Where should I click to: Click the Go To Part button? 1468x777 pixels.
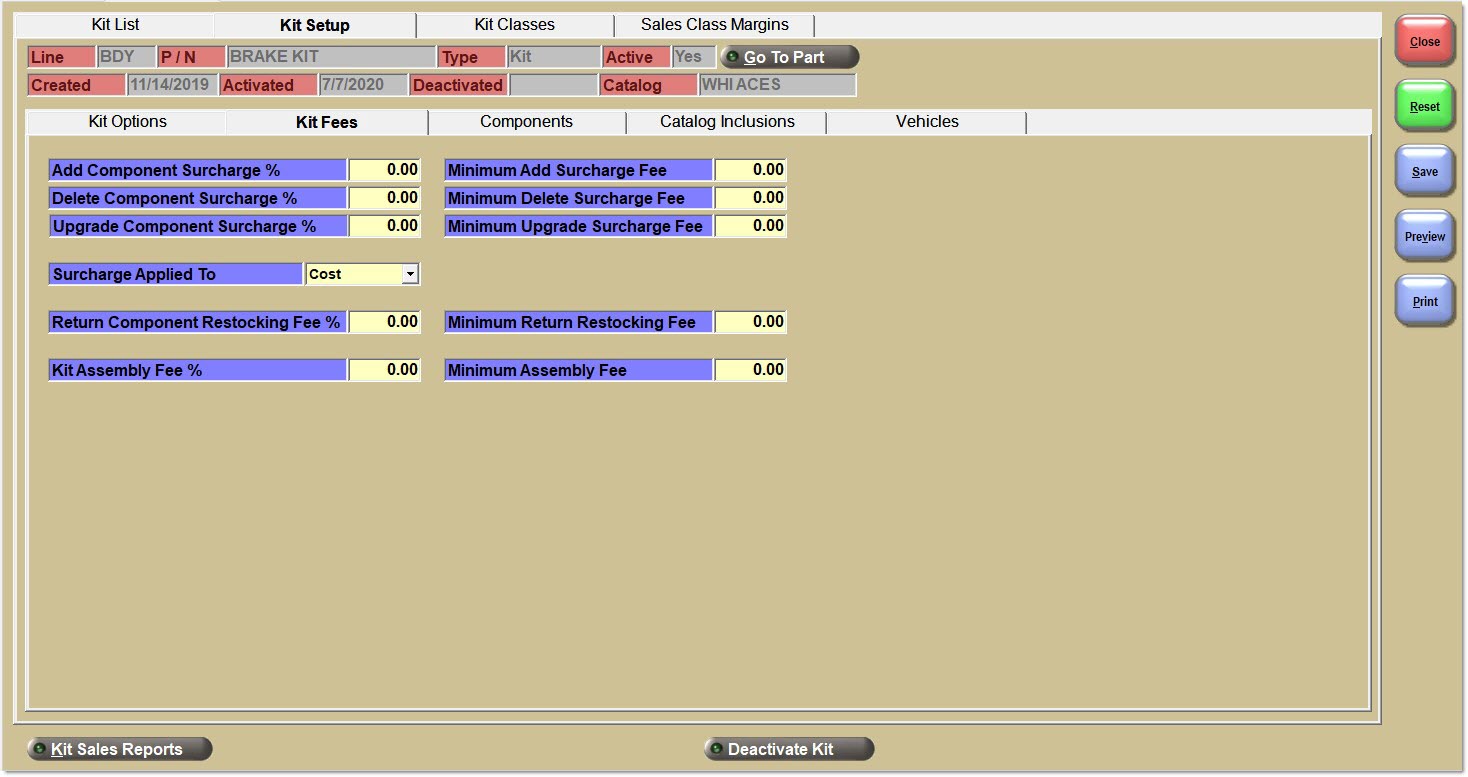click(789, 57)
